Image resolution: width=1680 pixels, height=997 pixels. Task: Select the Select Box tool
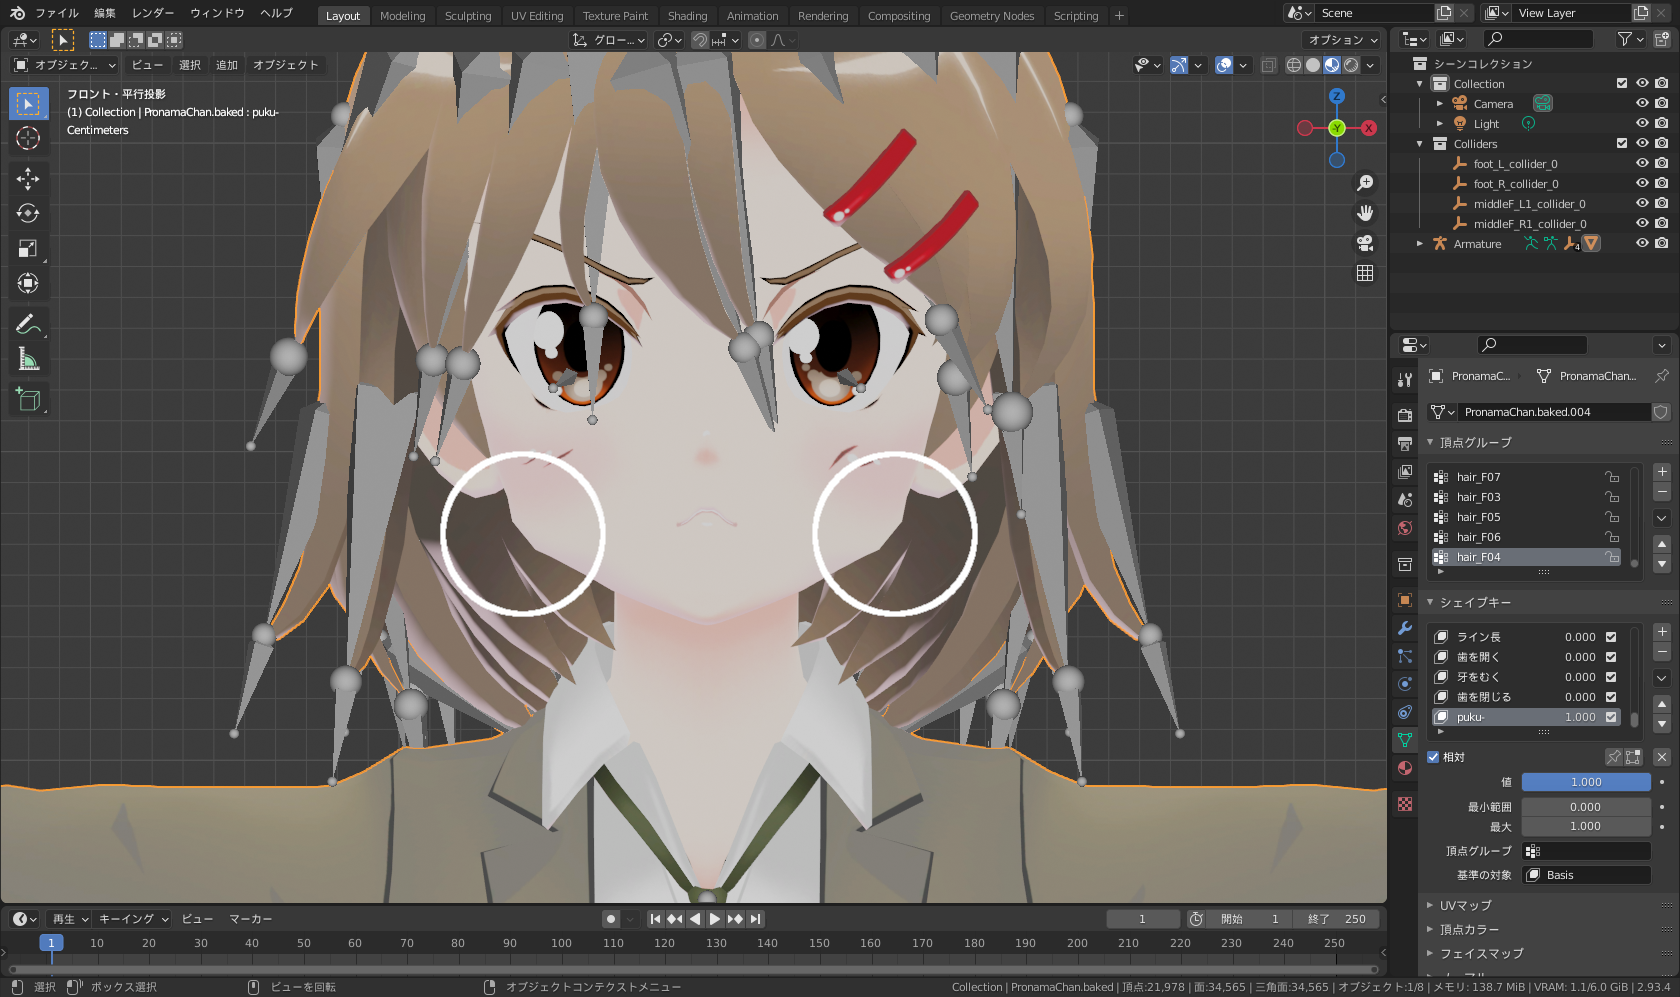pyautogui.click(x=28, y=103)
